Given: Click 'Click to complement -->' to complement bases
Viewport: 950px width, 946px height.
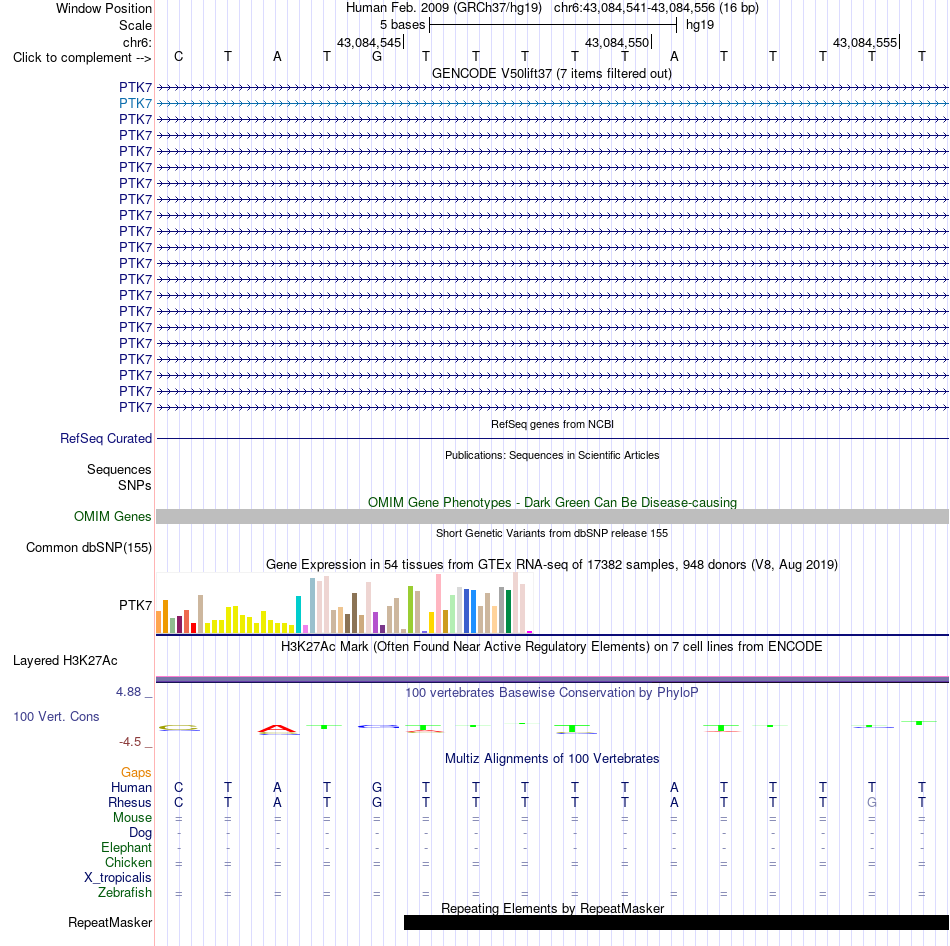Looking at the screenshot, I should coord(82,58).
